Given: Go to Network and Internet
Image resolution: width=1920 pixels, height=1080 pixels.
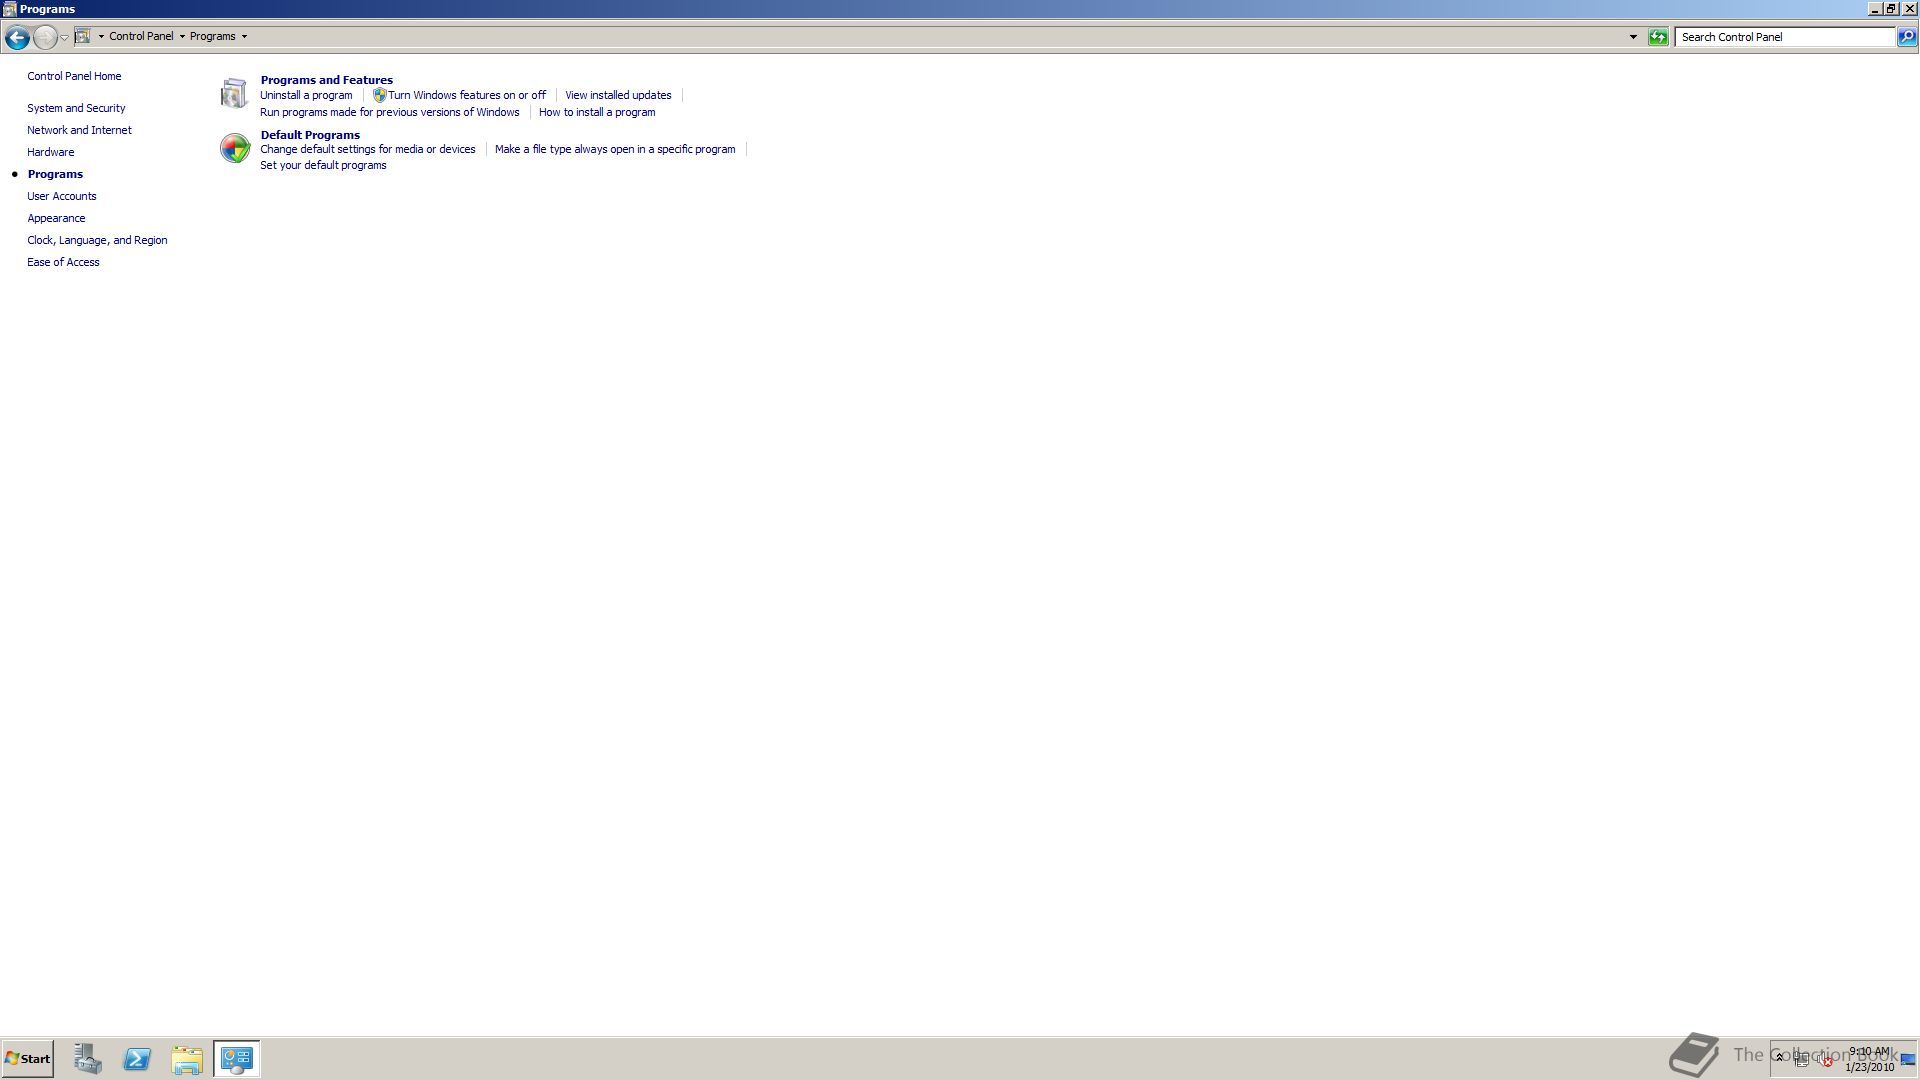Looking at the screenshot, I should tap(79, 130).
